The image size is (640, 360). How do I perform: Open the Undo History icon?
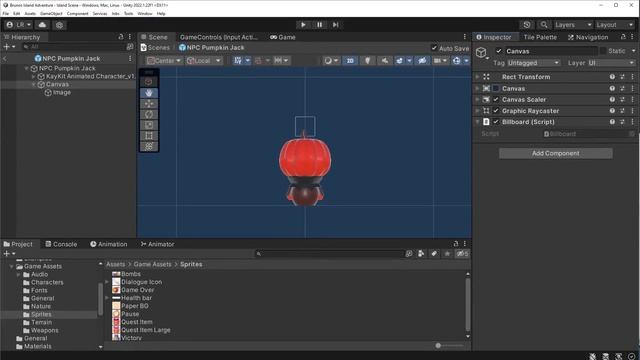(527, 25)
